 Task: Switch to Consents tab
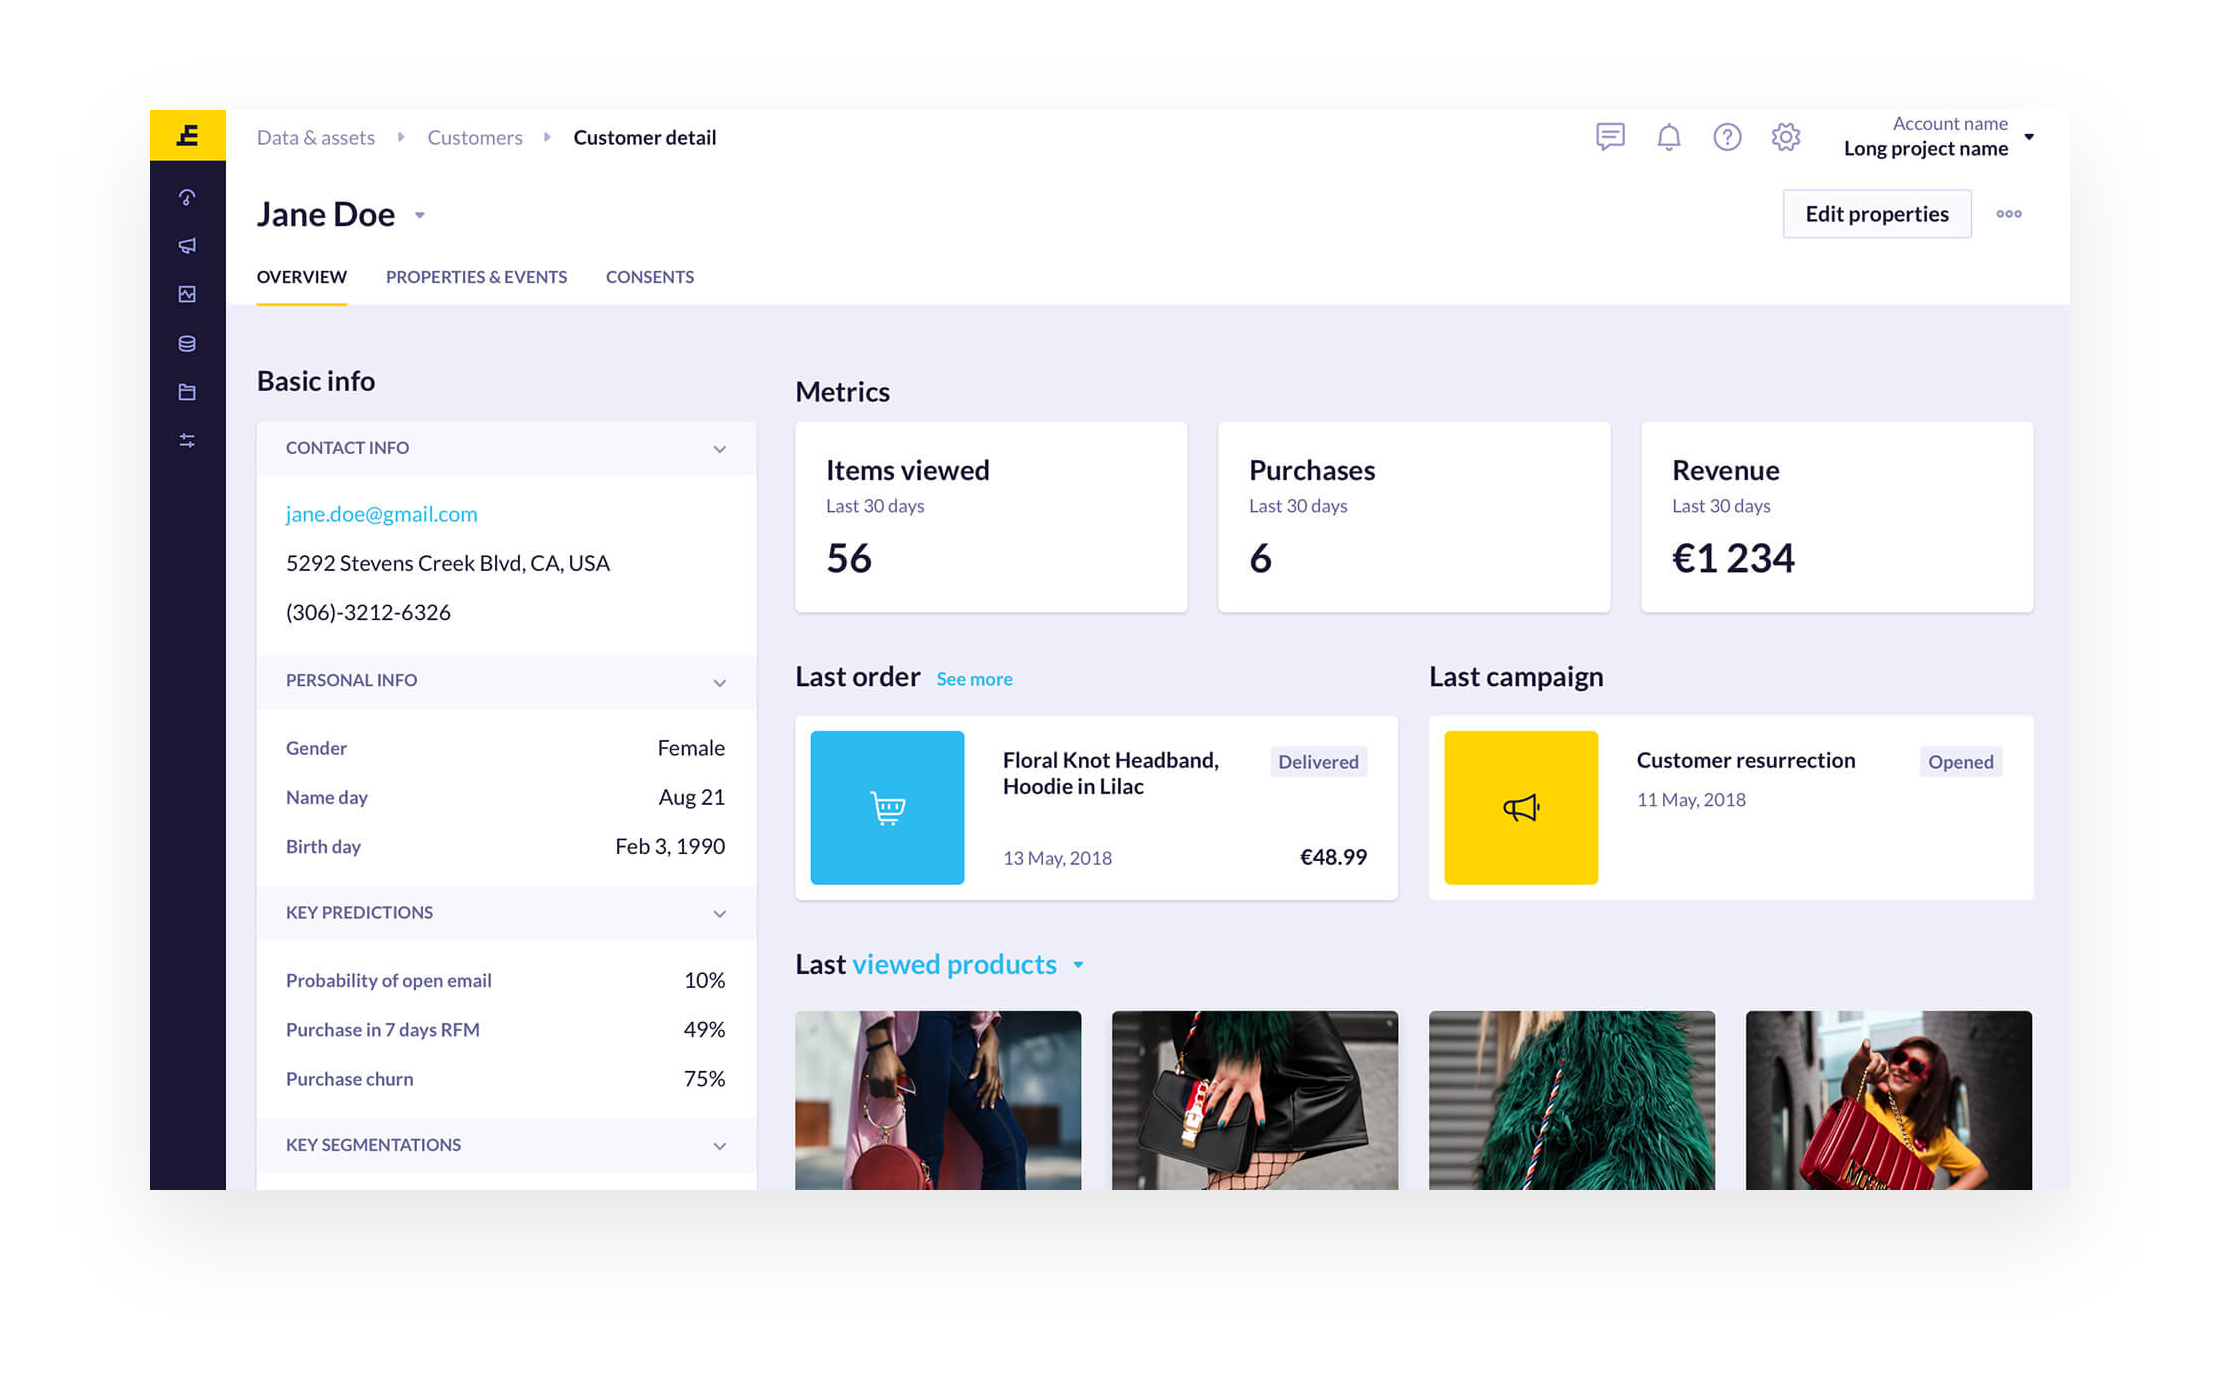[650, 277]
